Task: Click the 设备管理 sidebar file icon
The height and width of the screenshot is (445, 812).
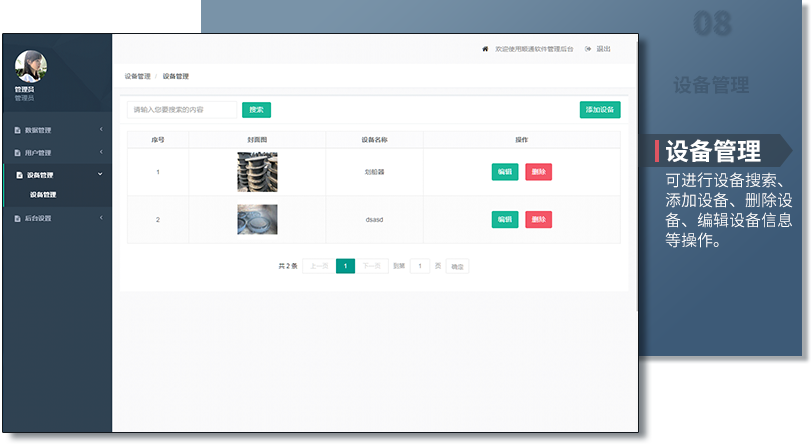Action: coord(18,175)
